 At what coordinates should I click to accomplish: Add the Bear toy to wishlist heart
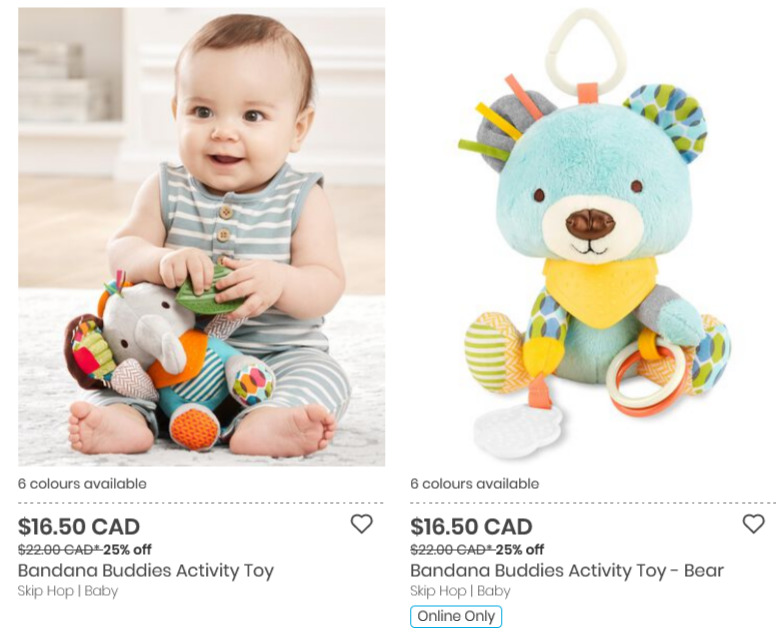click(x=753, y=524)
